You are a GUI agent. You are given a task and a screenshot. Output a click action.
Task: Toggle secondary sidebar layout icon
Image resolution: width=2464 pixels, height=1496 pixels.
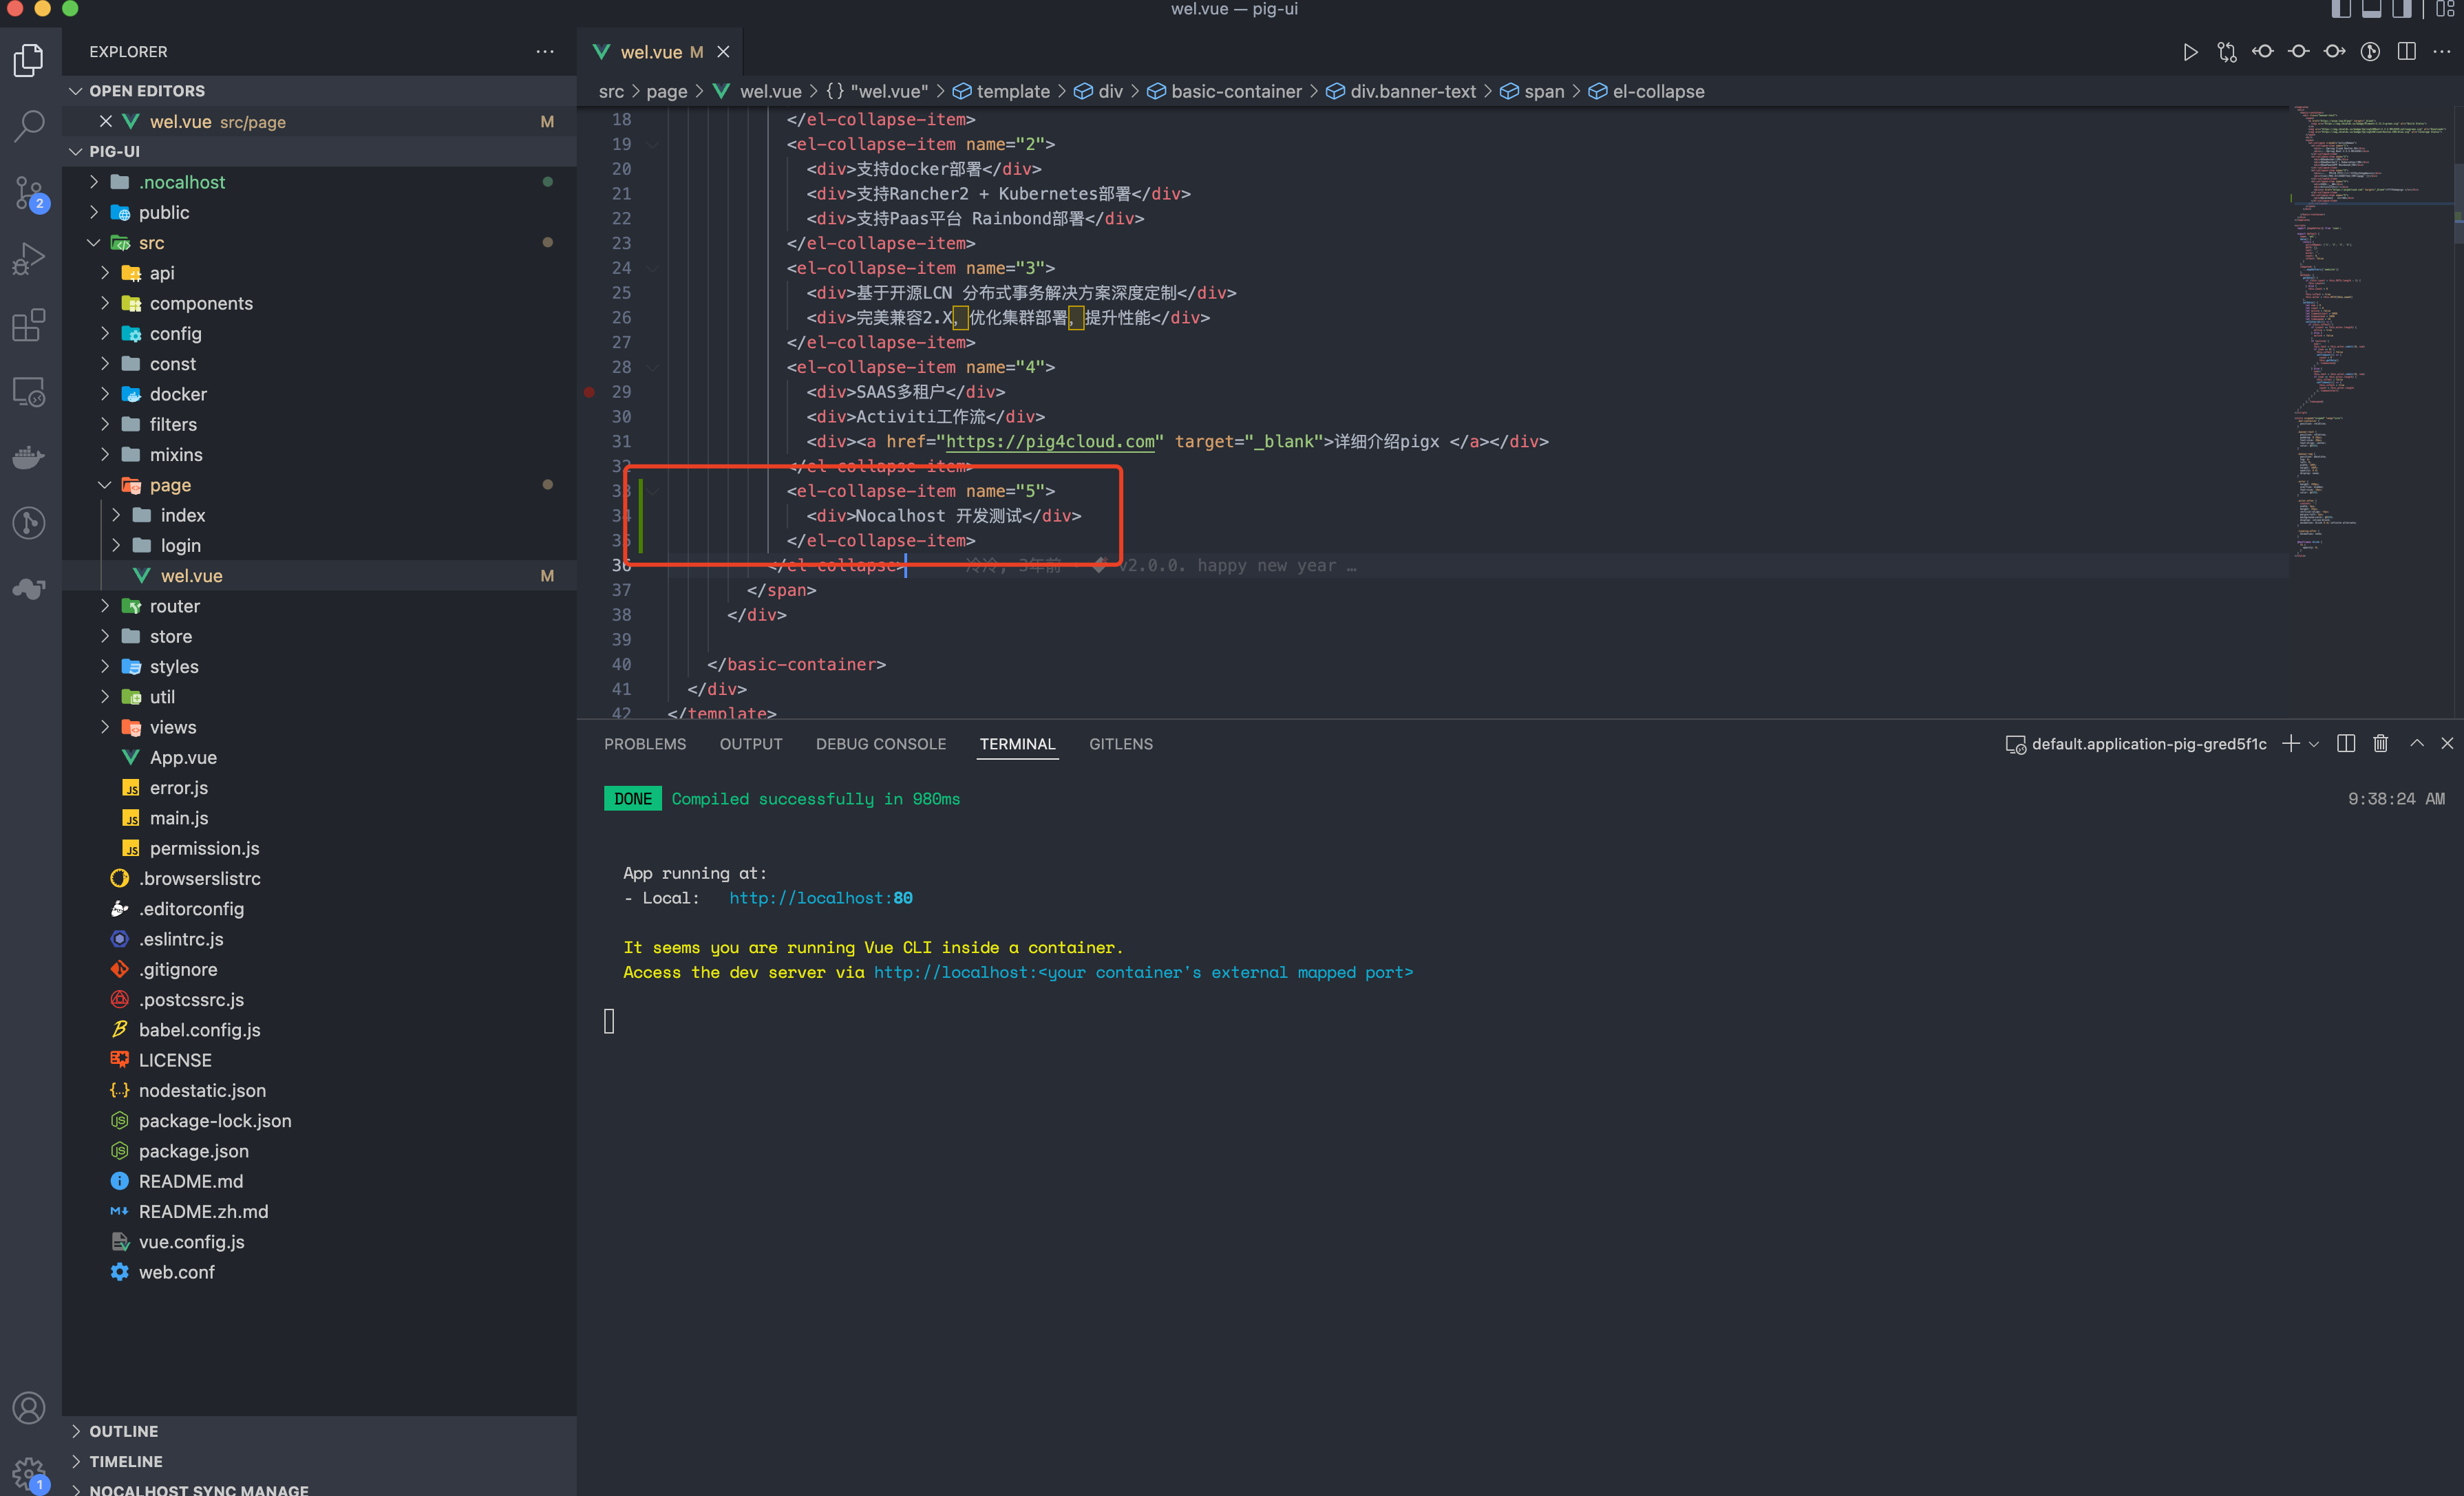tap(2401, 9)
